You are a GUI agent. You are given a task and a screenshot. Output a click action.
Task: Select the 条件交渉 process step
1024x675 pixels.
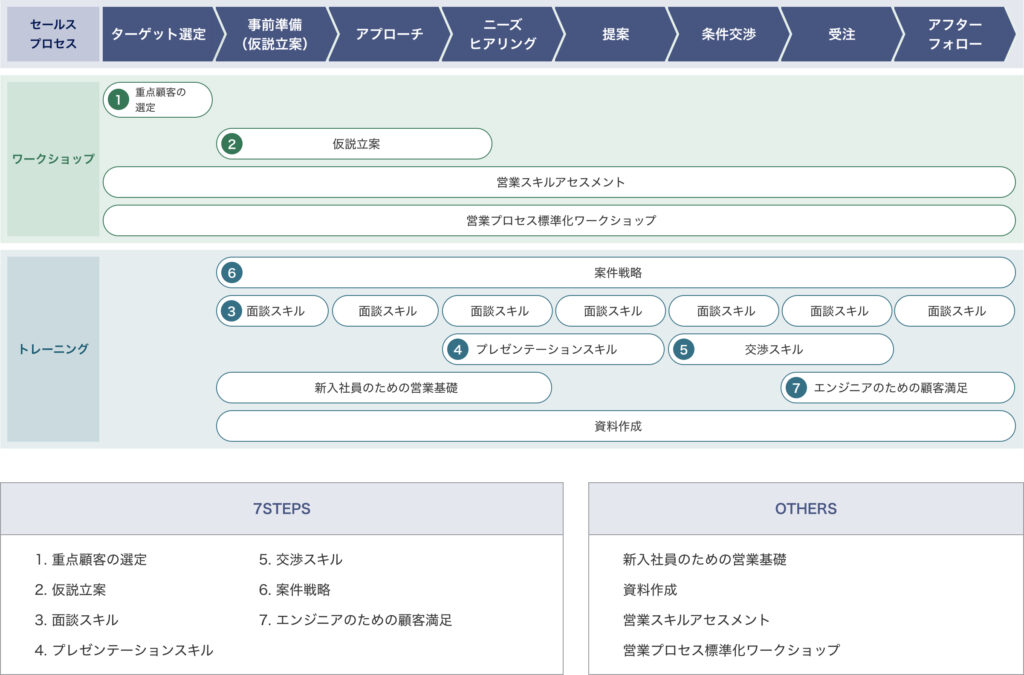(x=728, y=35)
